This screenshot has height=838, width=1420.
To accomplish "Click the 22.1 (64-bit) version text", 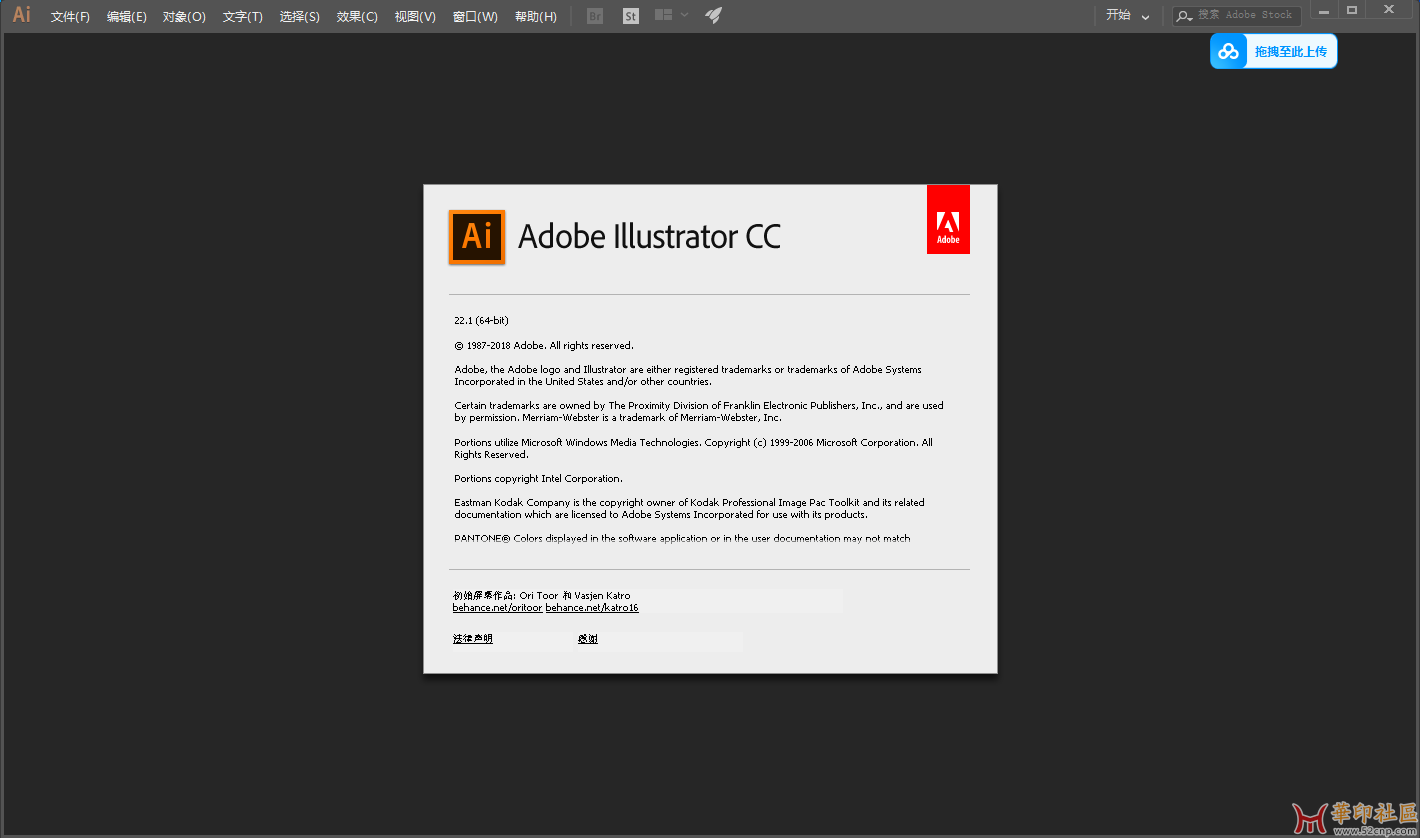I will (481, 320).
